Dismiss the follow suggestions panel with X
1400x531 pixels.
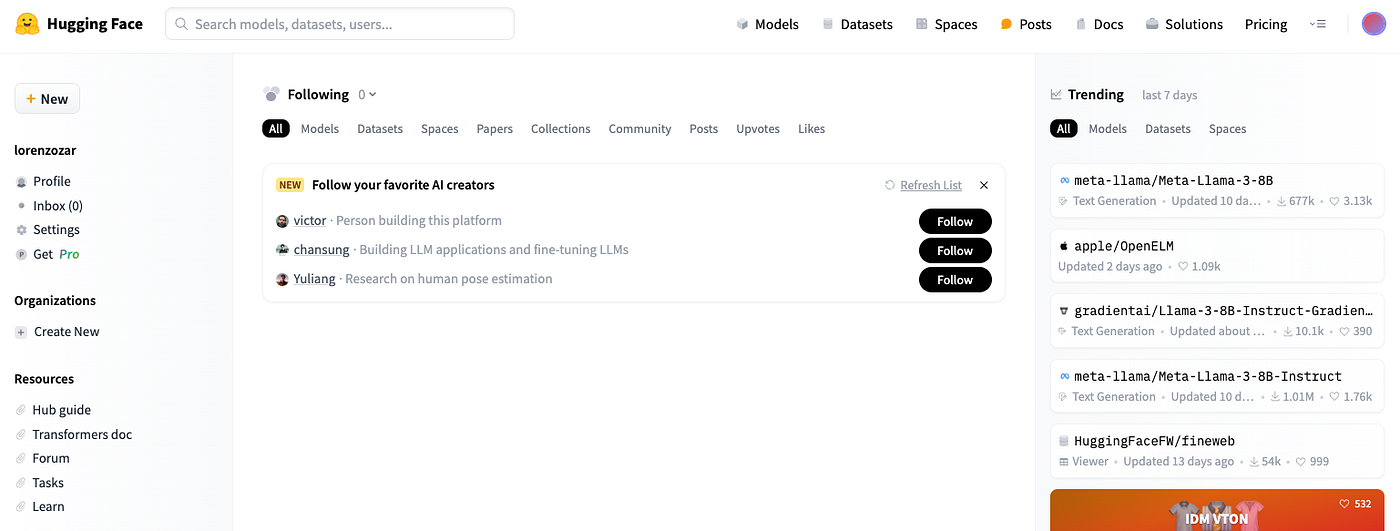pyautogui.click(x=984, y=185)
